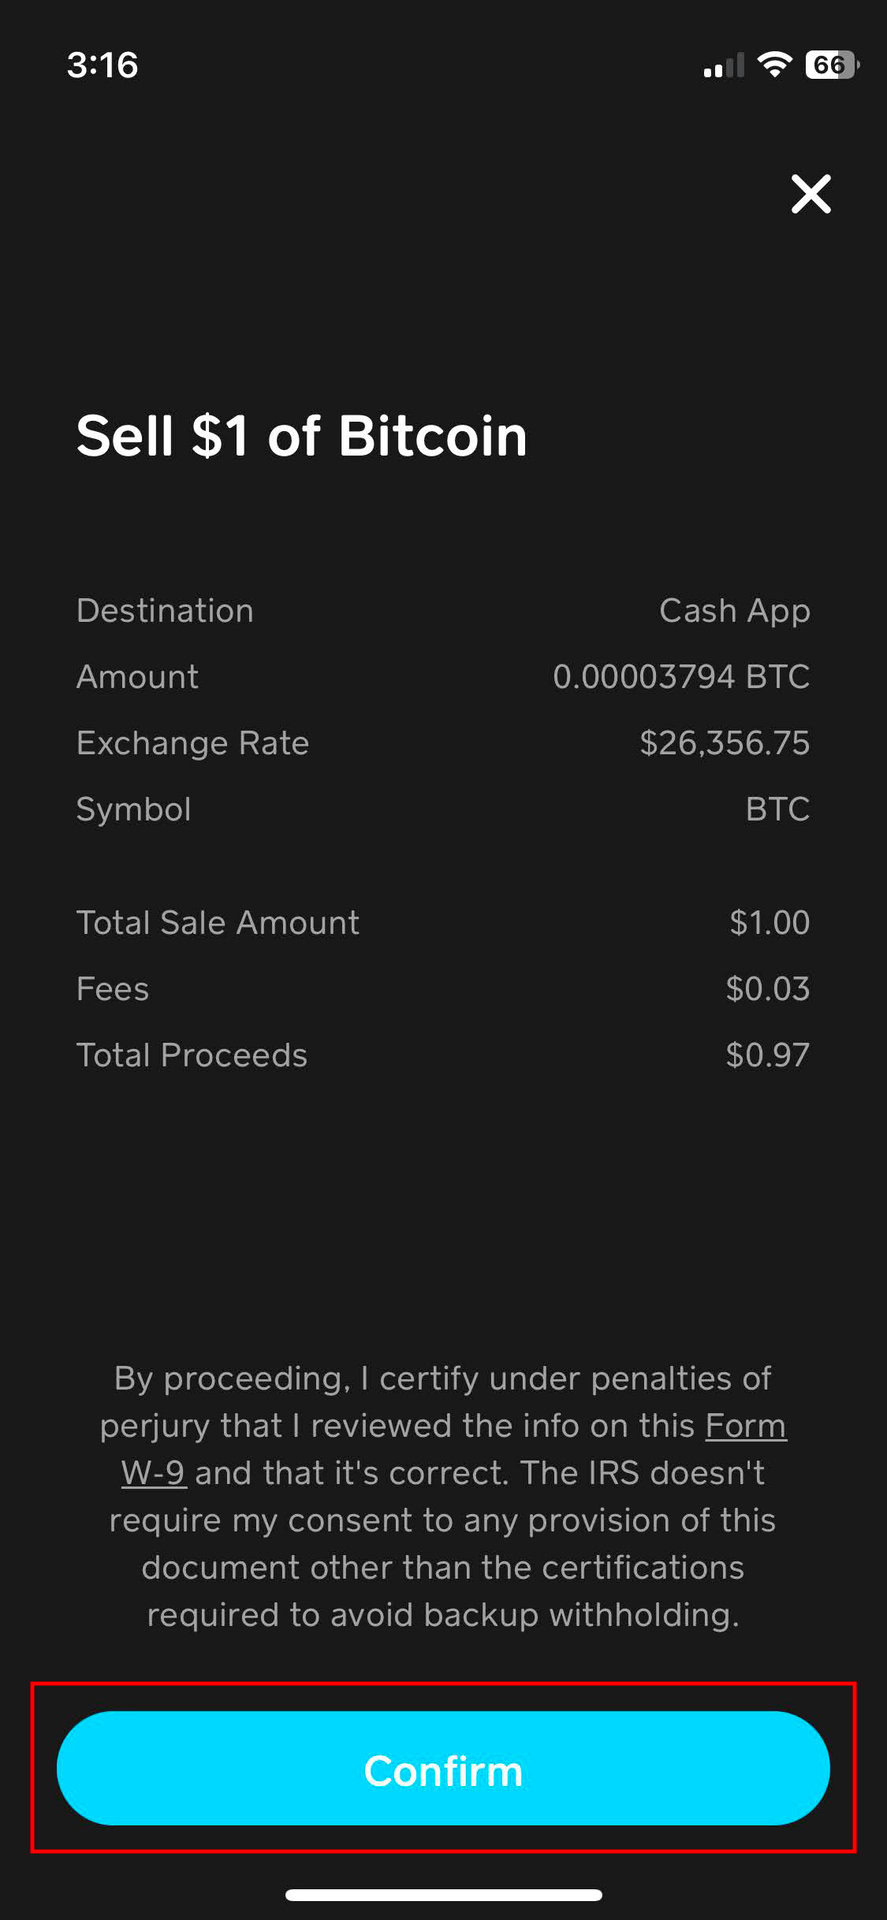887x1920 pixels.
Task: Tap the Exchange Rate label
Action: pos(192,743)
